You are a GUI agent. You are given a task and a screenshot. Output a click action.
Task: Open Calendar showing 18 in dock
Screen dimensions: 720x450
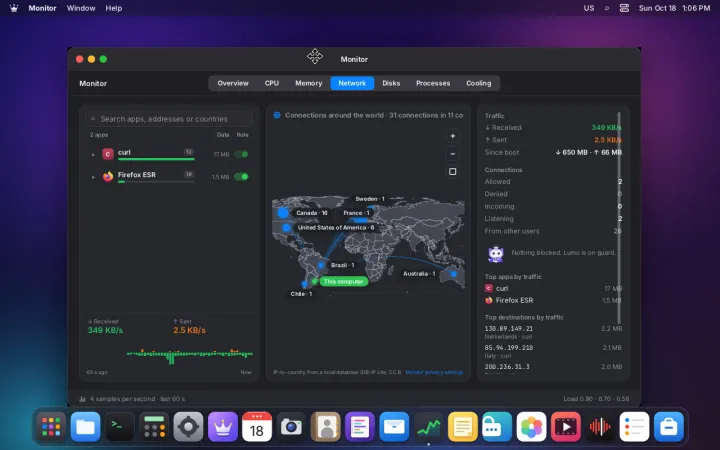tap(257, 427)
